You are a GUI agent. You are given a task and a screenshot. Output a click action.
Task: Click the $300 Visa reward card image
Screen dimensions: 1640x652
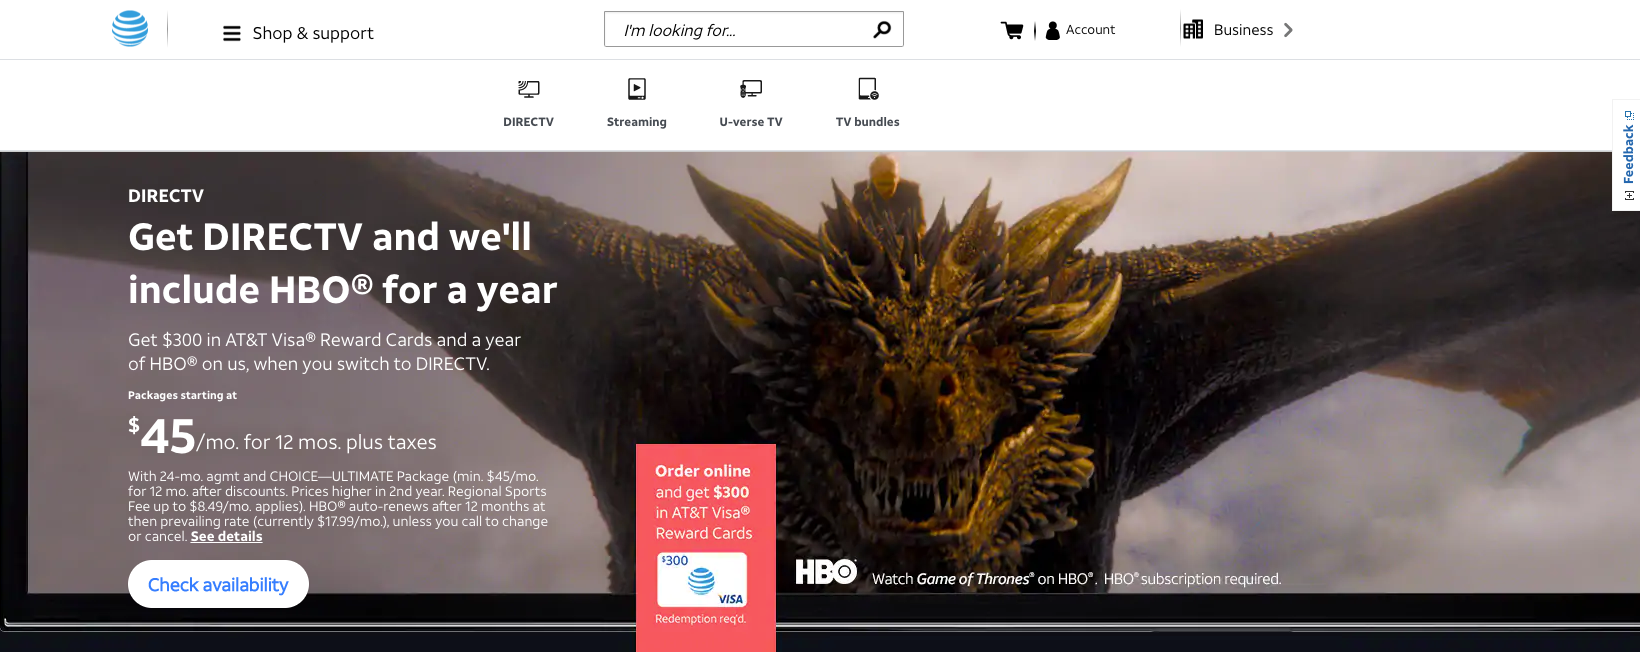point(702,580)
